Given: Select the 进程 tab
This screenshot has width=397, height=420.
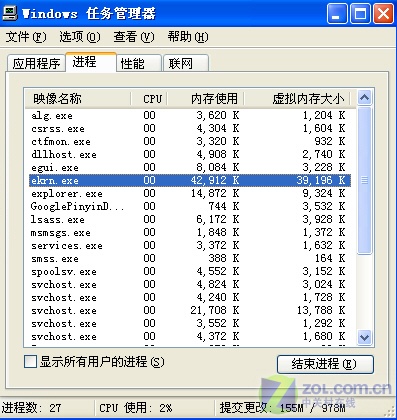Looking at the screenshot, I should point(91,62).
